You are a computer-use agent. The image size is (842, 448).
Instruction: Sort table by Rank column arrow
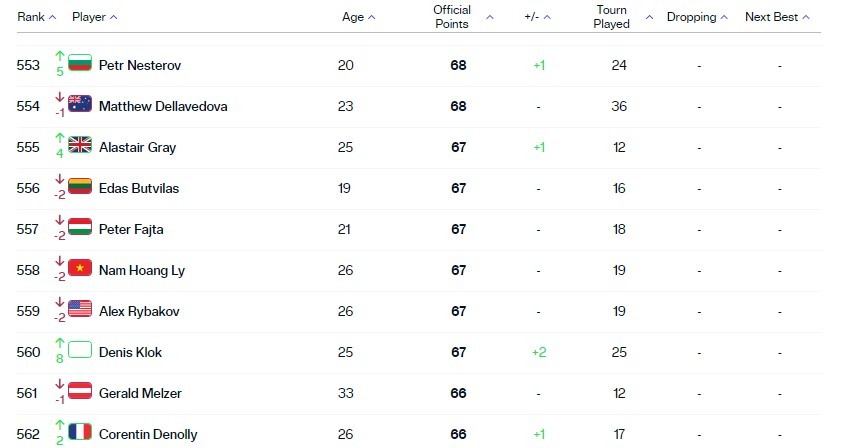pos(52,17)
